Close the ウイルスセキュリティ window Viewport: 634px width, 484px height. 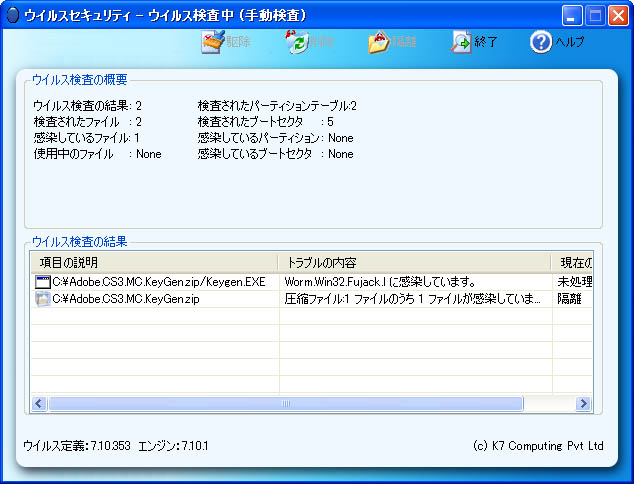click(619, 16)
